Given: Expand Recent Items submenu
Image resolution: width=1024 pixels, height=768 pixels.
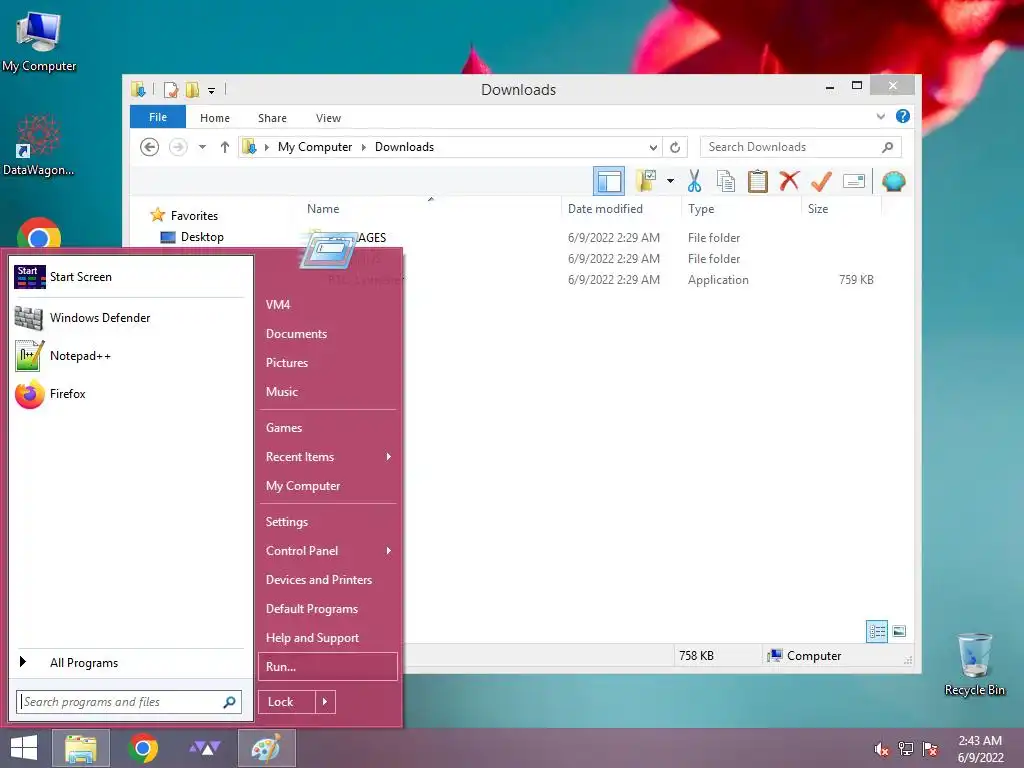Looking at the screenshot, I should pyautogui.click(x=327, y=456).
